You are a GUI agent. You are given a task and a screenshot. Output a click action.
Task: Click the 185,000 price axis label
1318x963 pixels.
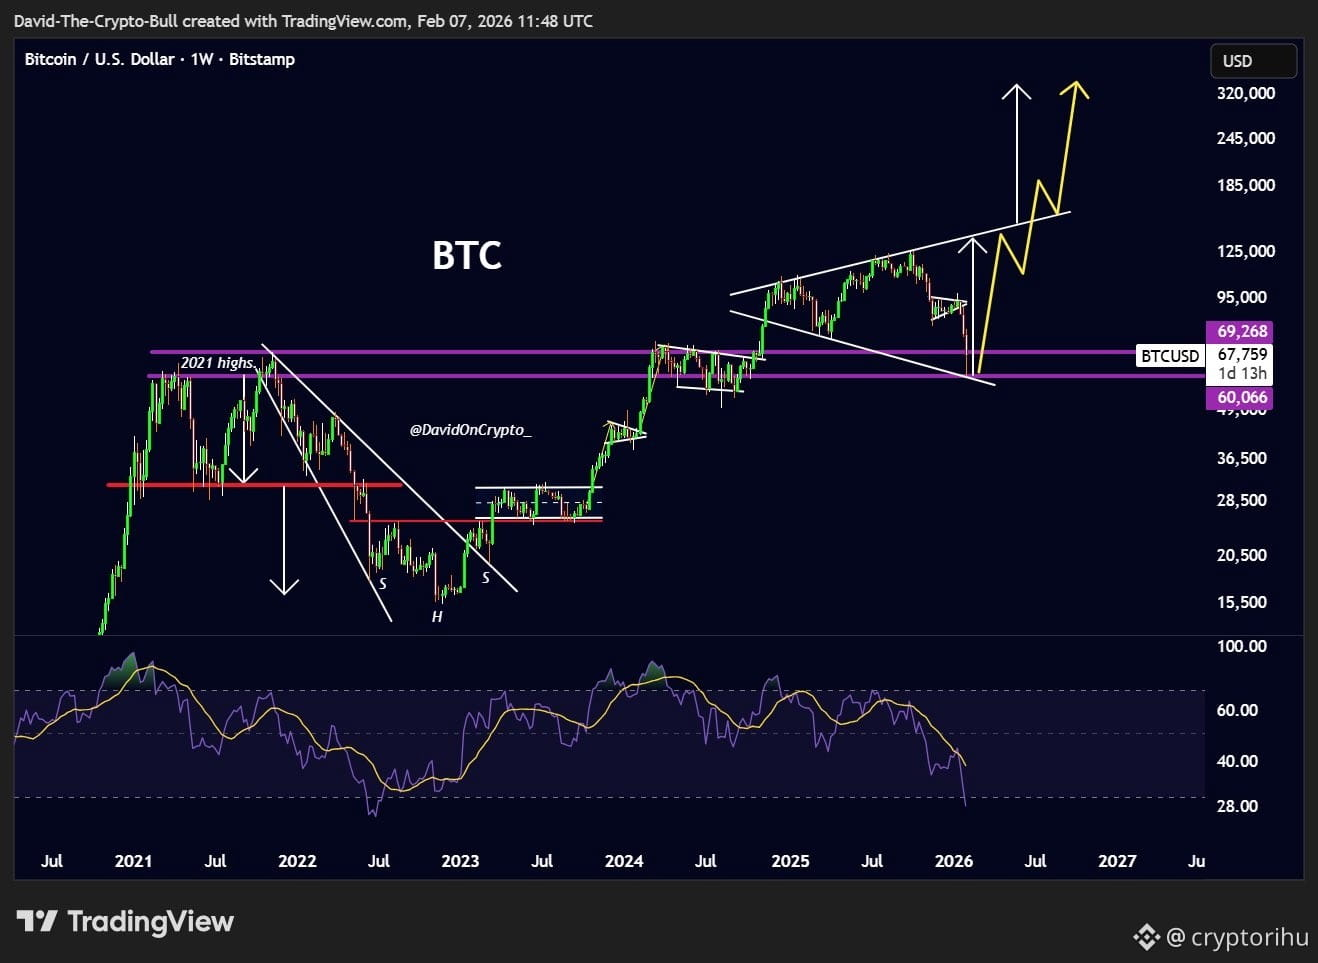(1246, 185)
